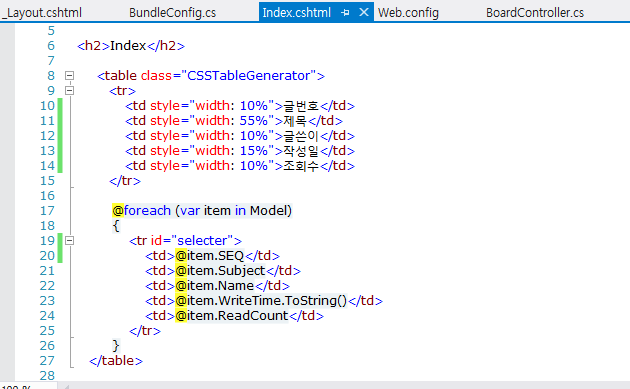
Task: Close the Index.cshtml tab
Action: (364, 12)
